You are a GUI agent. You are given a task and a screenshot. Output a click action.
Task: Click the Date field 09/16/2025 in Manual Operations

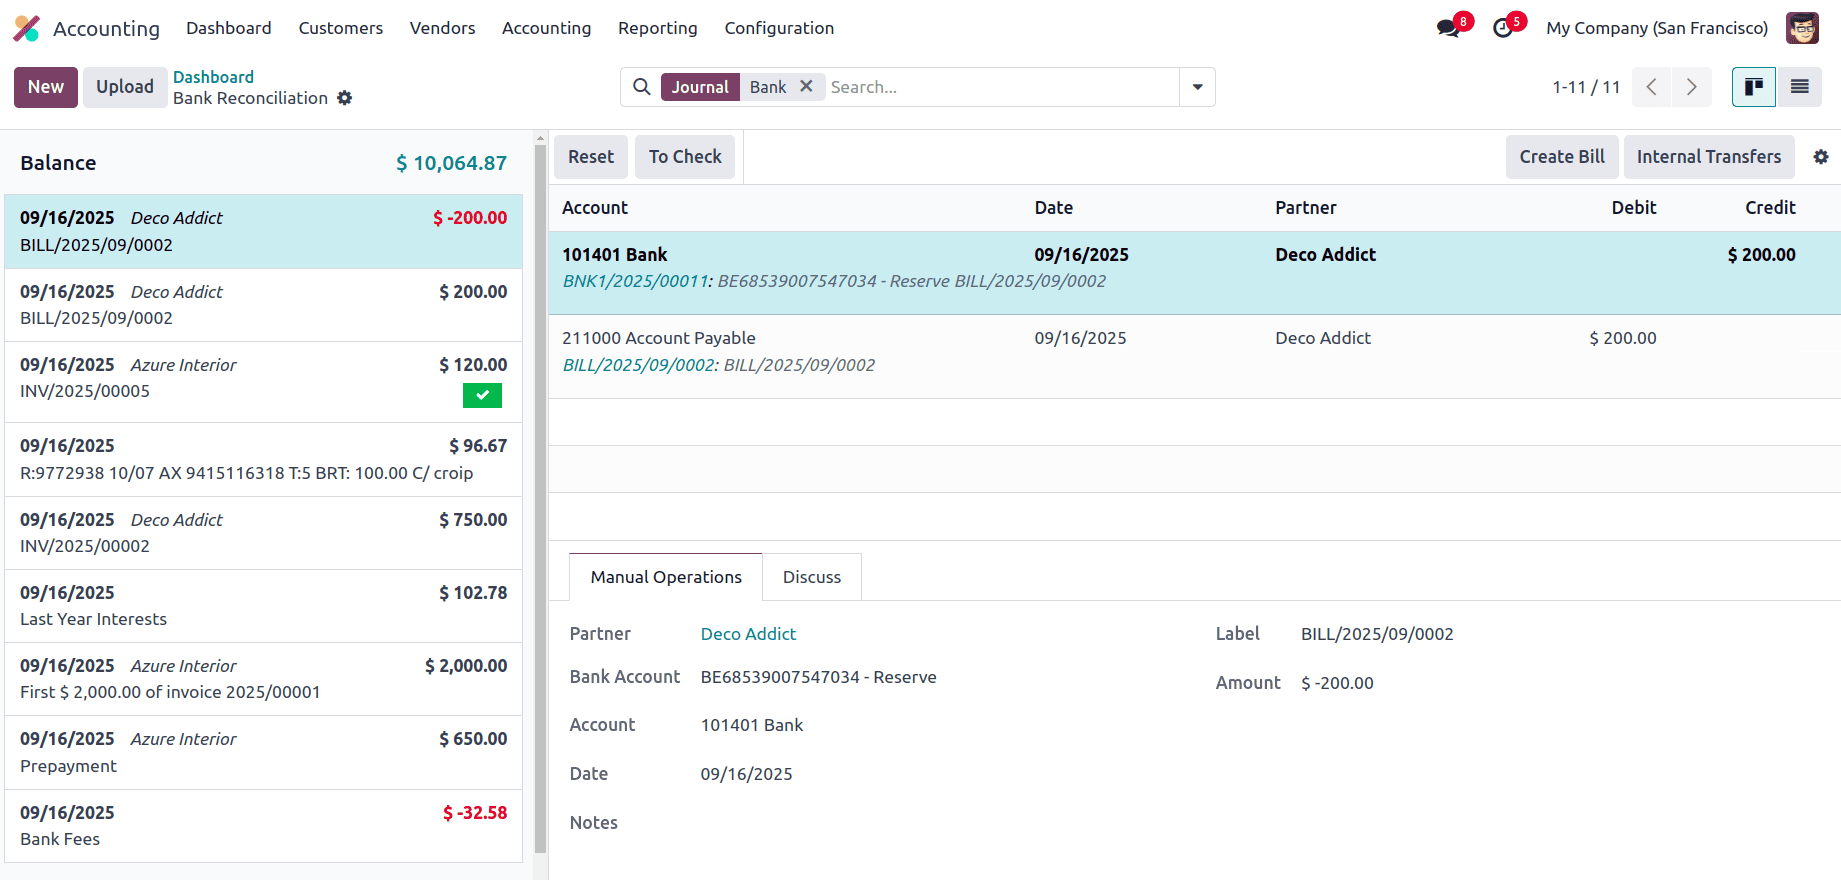pos(746,774)
